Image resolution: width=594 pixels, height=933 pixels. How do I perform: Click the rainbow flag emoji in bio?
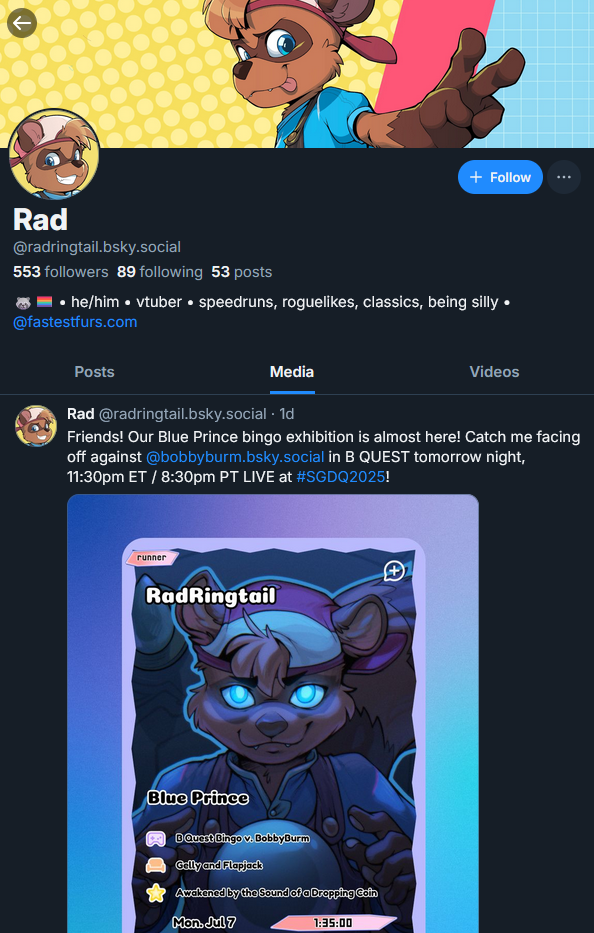(x=45, y=302)
